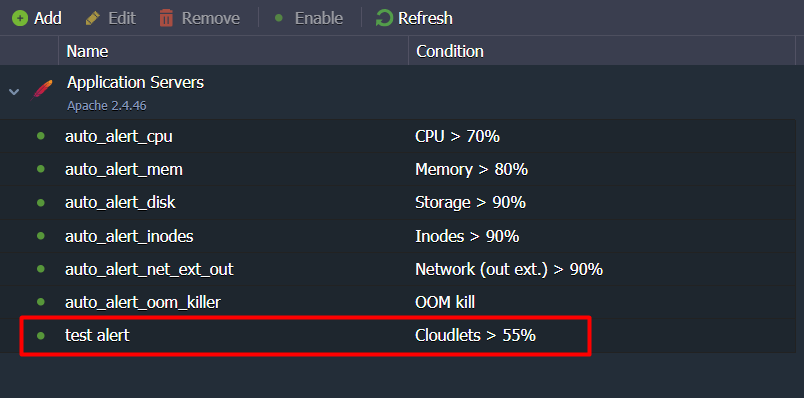This screenshot has height=398, width=804.
Task: Select the Cloudlets > 55% condition cell
Action: tap(475, 335)
